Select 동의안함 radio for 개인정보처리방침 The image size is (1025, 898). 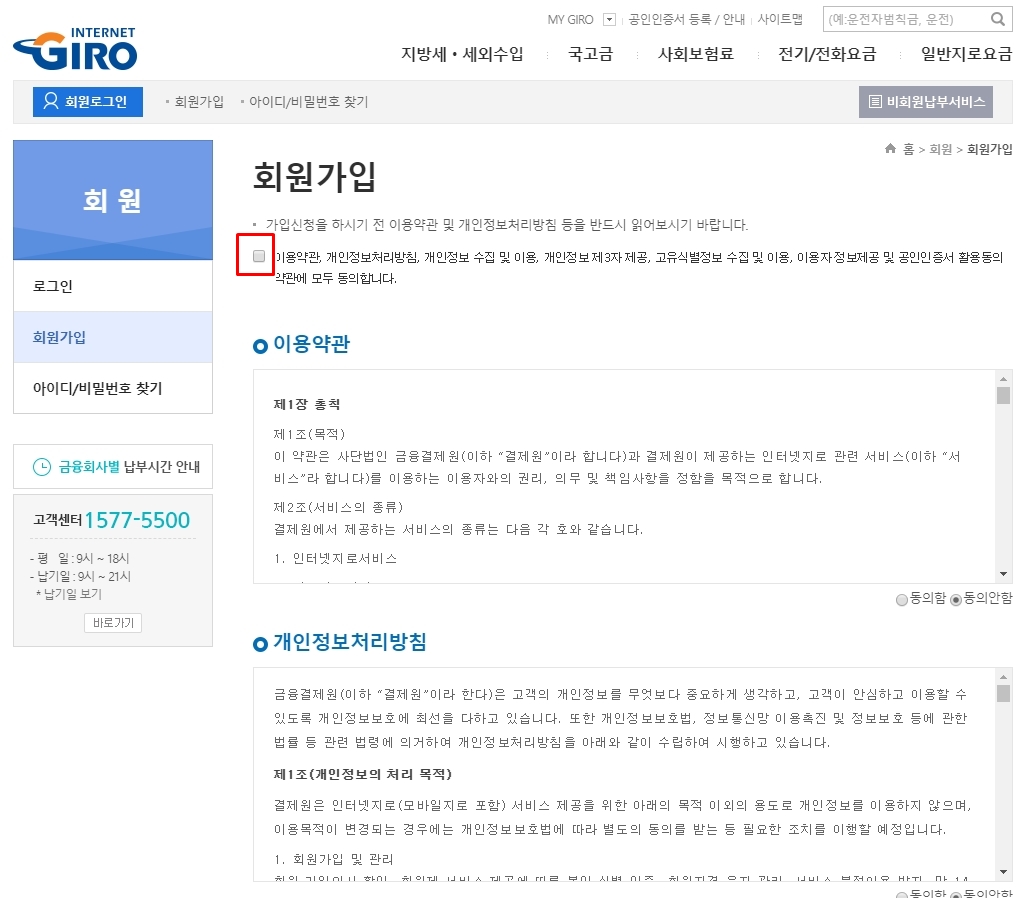[x=956, y=895]
